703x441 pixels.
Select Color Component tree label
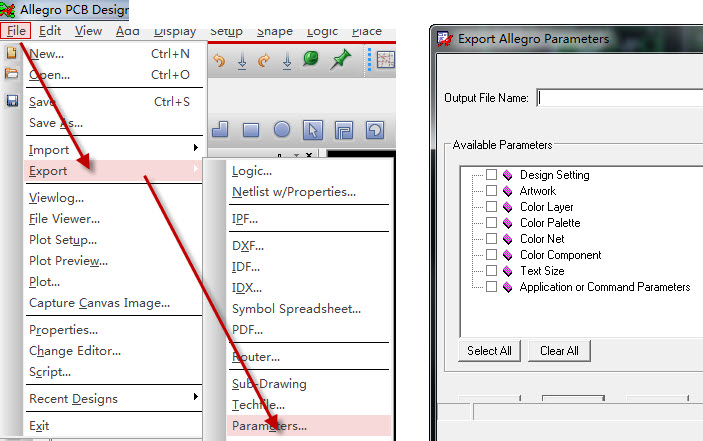(560, 255)
